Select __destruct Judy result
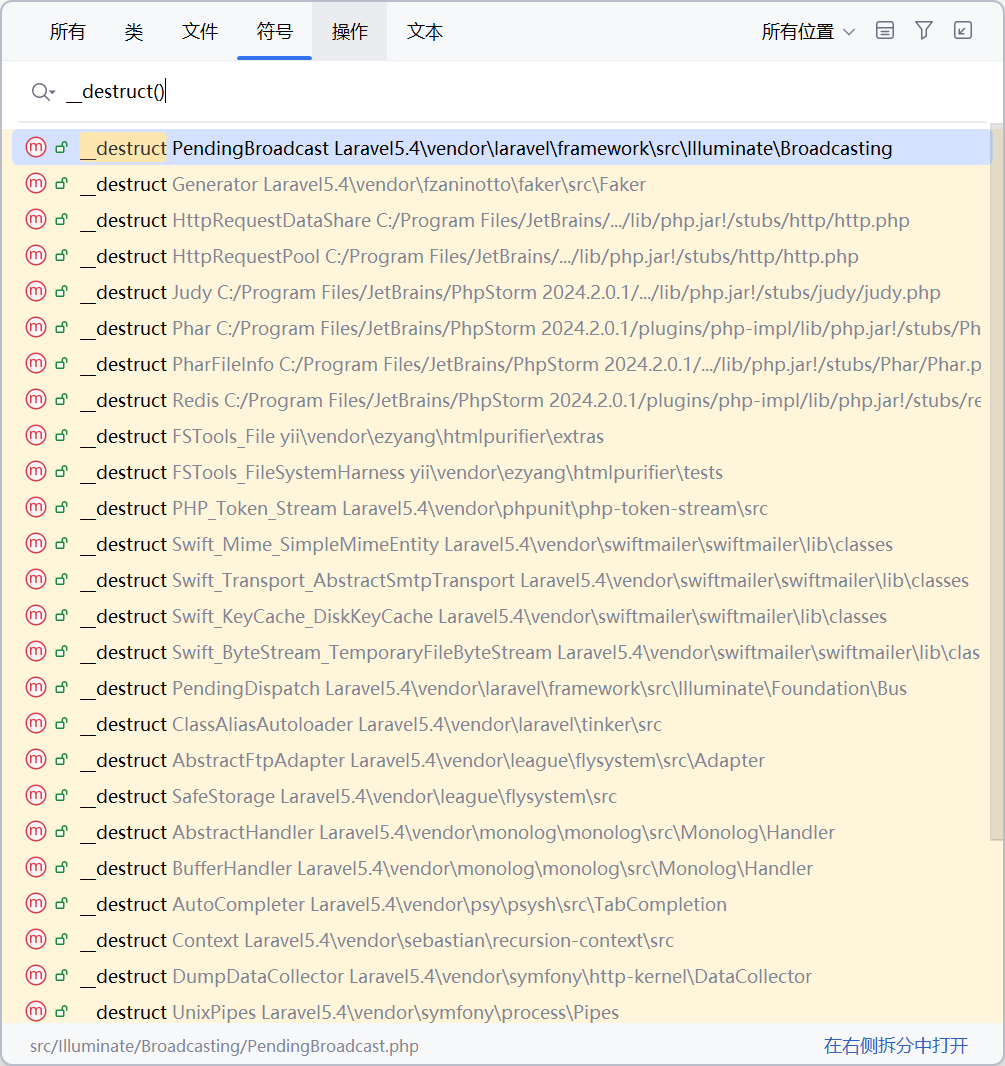The width and height of the screenshot is (1005, 1066). [x=502, y=292]
